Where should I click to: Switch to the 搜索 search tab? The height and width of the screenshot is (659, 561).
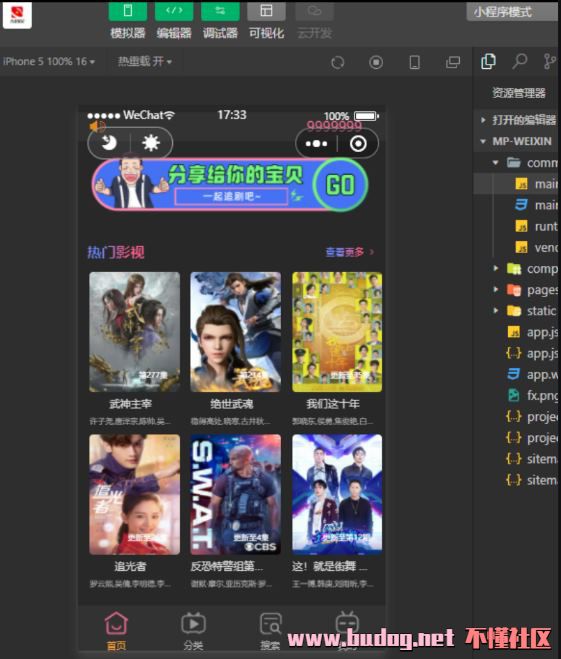270,630
